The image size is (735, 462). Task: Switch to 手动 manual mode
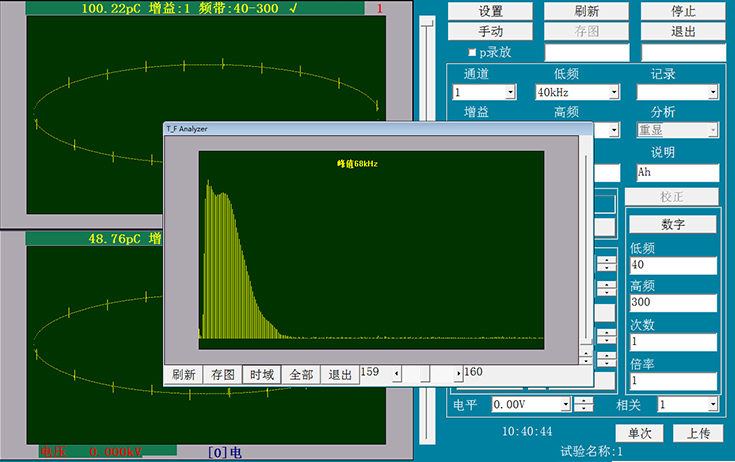point(490,31)
